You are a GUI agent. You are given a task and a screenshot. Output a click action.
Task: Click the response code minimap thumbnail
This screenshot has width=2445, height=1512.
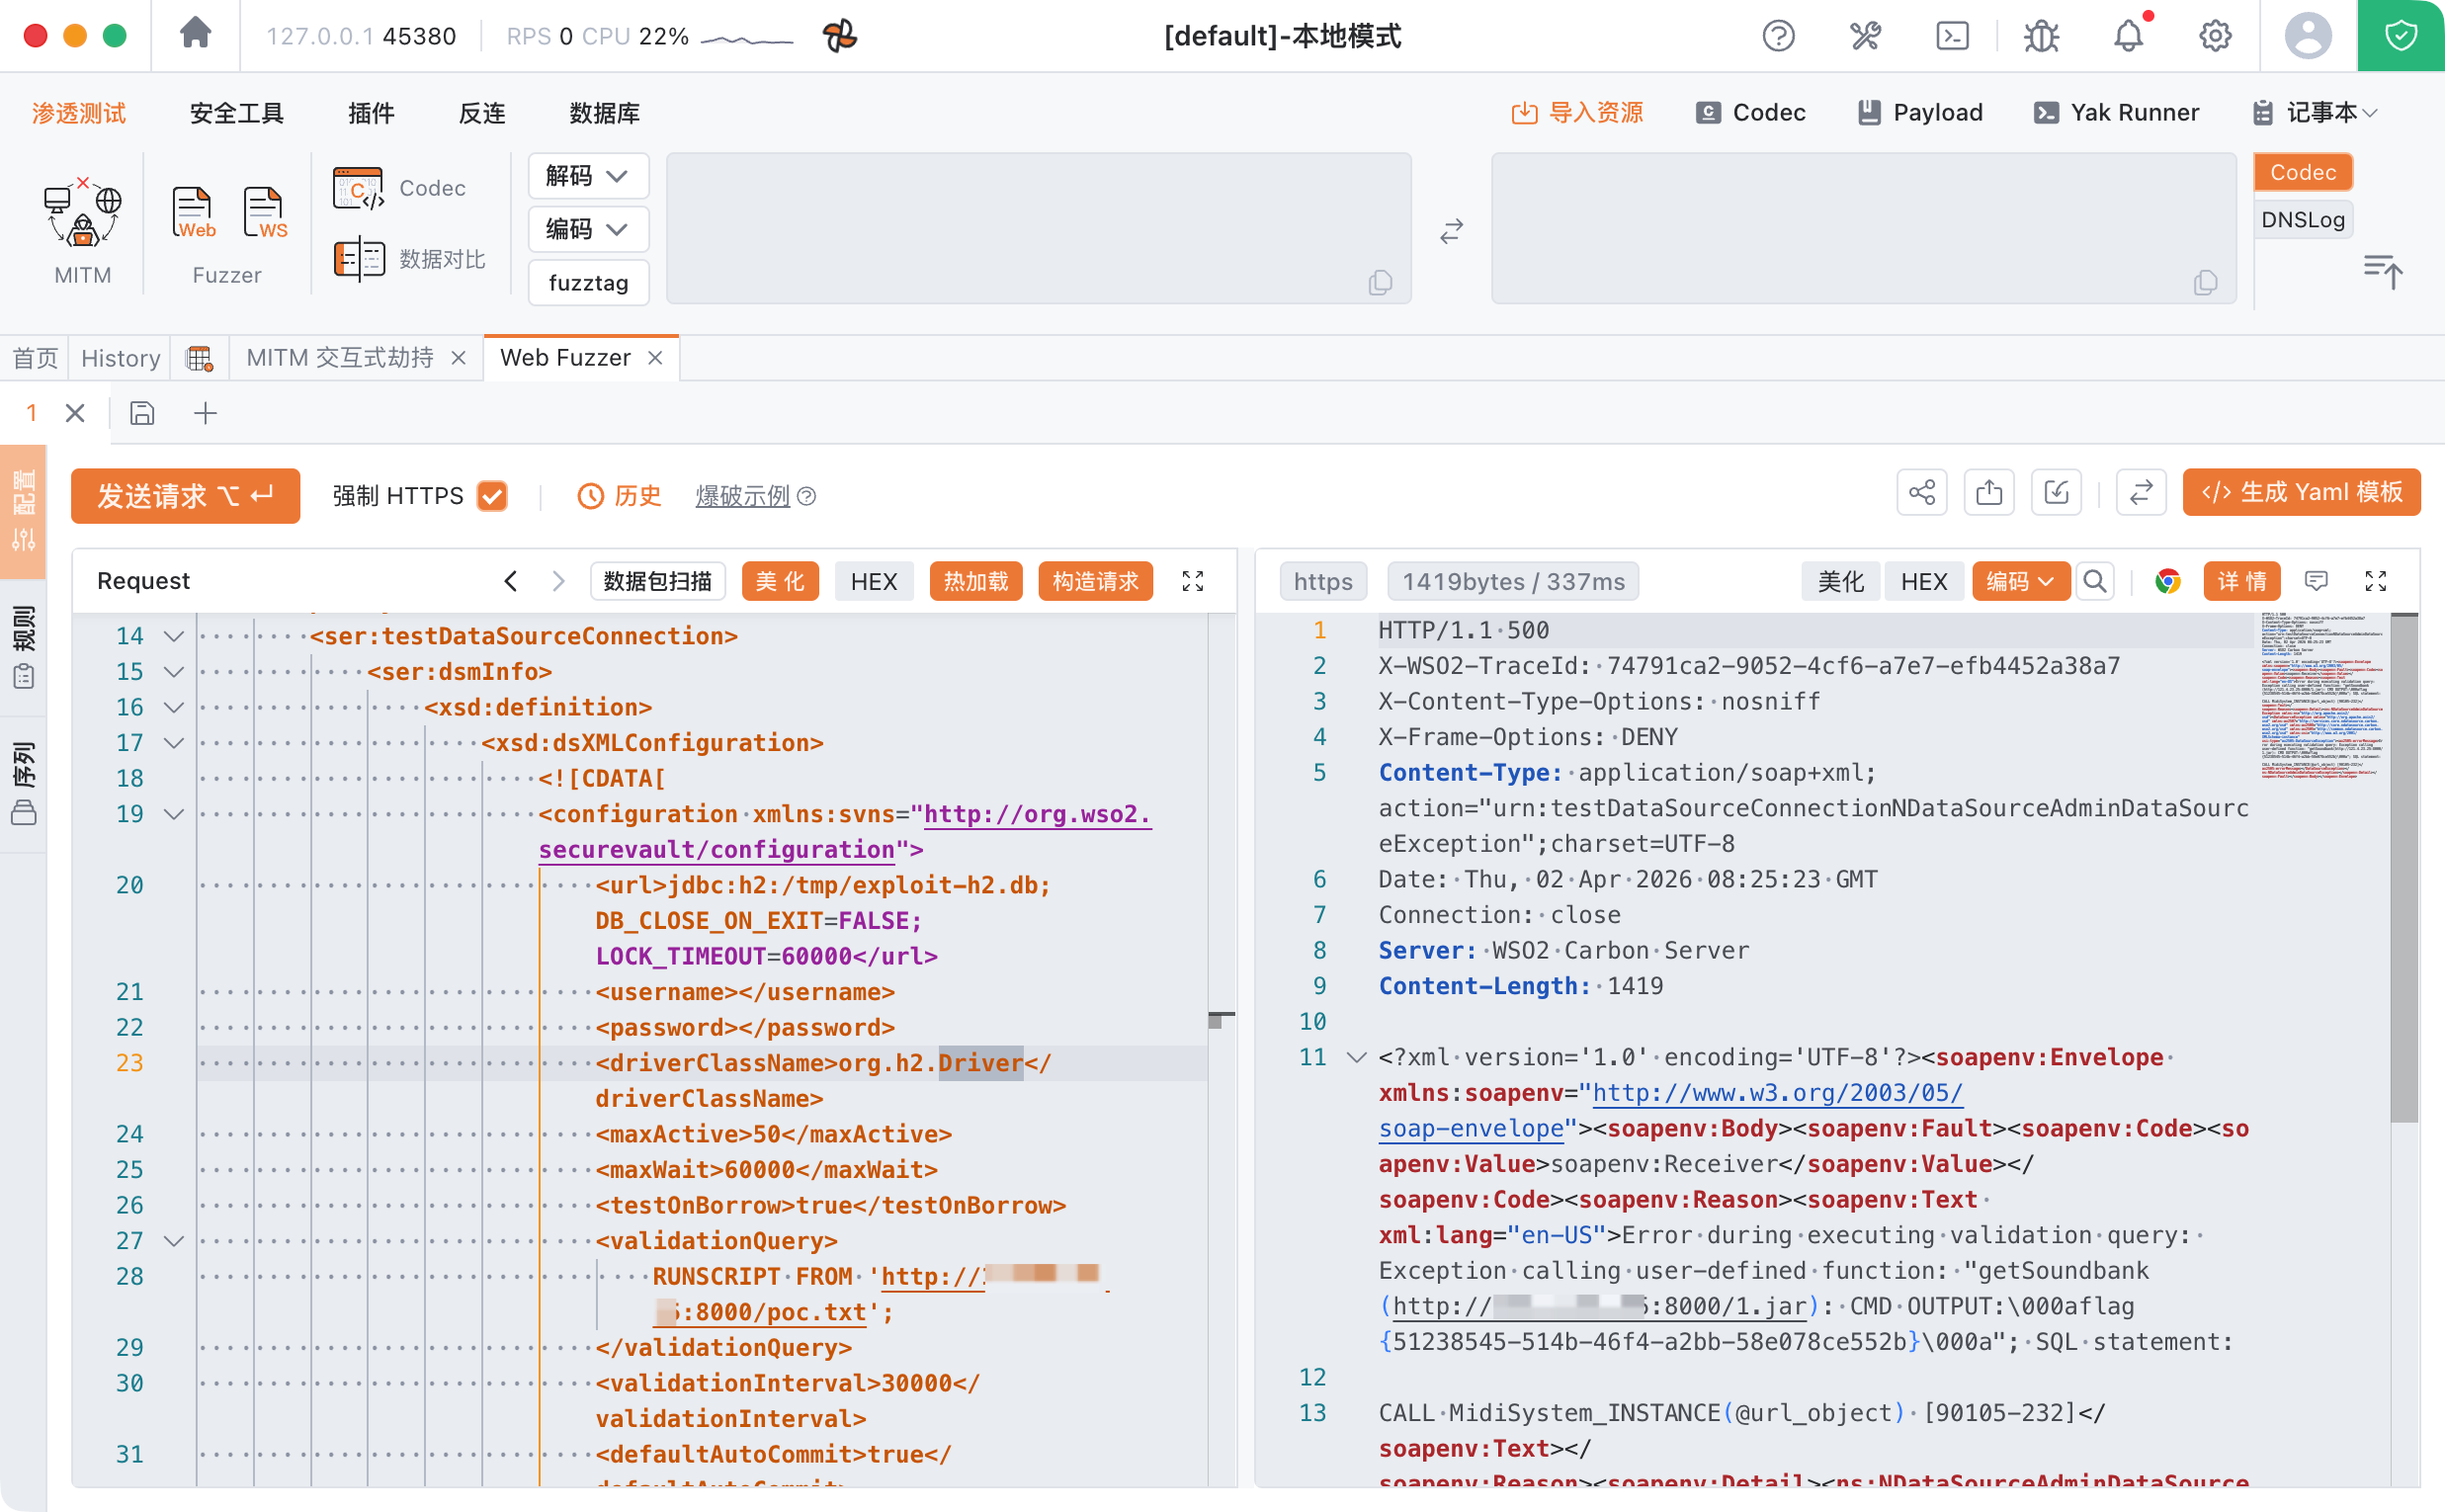coord(2320,697)
